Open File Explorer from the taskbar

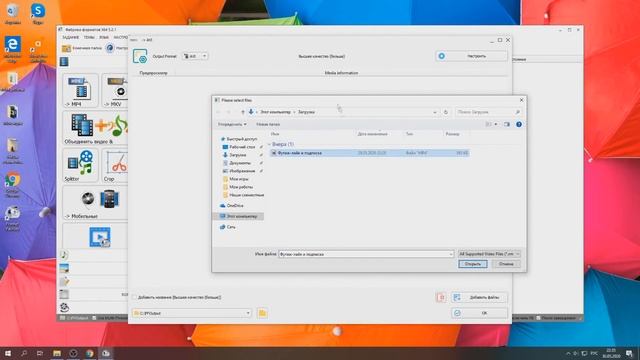point(57,353)
